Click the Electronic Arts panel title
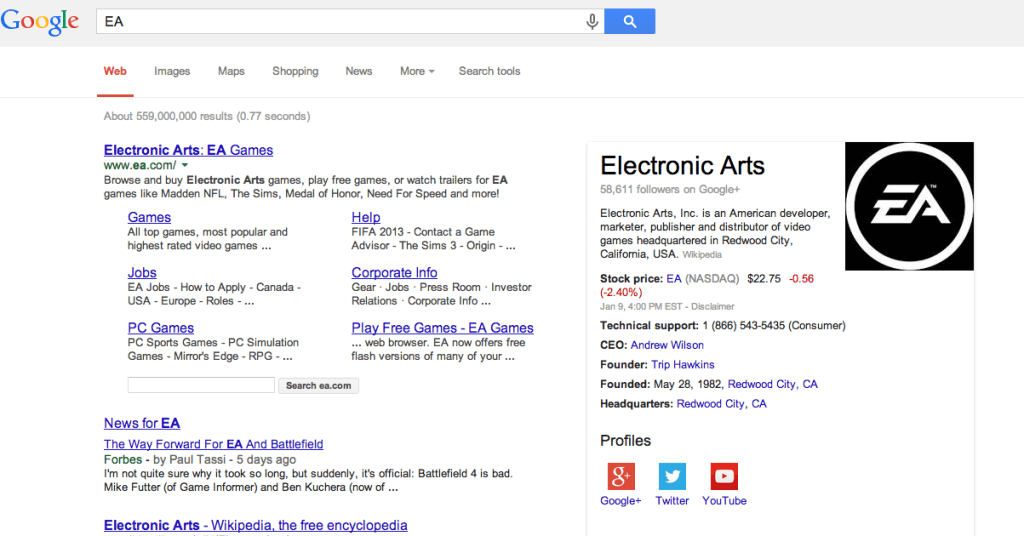1024x536 pixels. click(x=682, y=166)
